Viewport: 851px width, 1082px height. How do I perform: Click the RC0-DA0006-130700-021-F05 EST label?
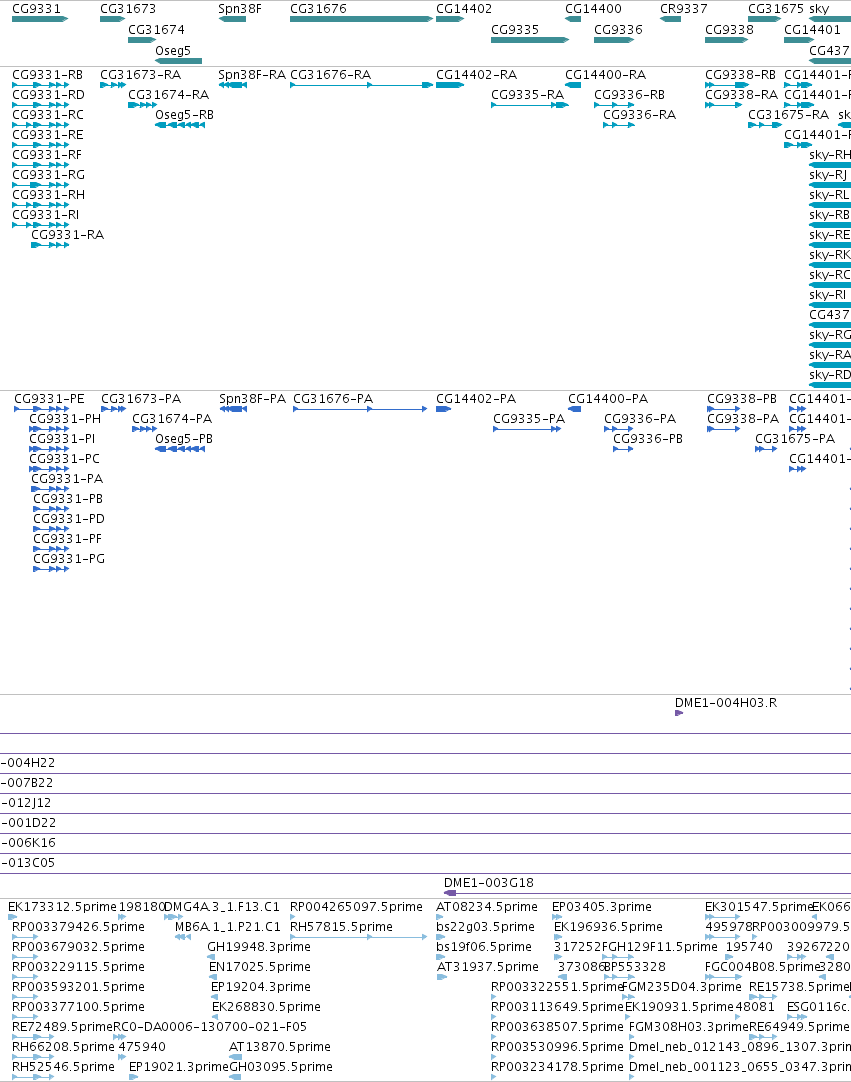coord(210,1027)
